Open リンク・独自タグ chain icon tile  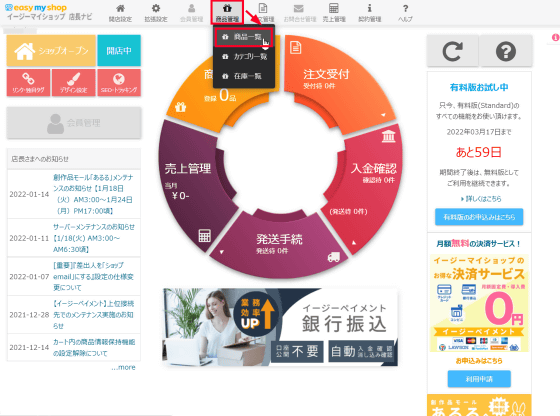(28, 83)
